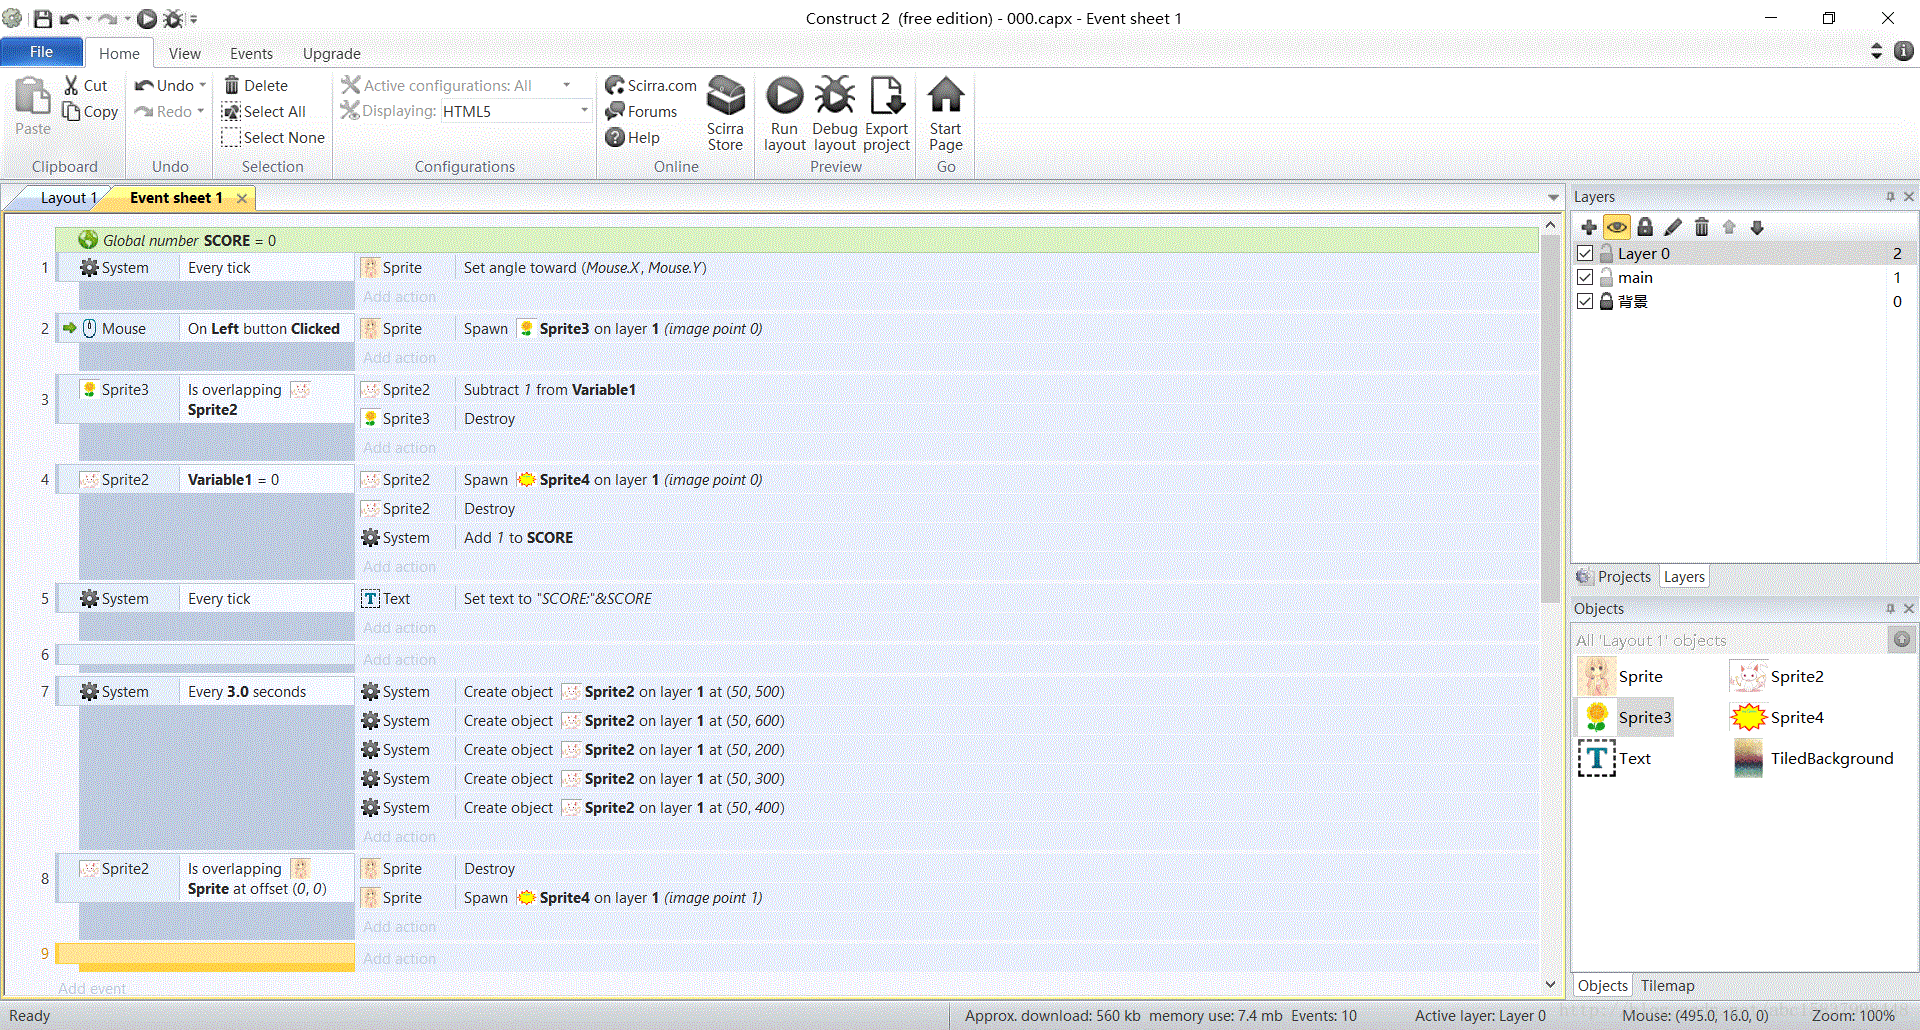
Task: Select the Sprite3 object in Objects panel
Action: (x=1625, y=717)
